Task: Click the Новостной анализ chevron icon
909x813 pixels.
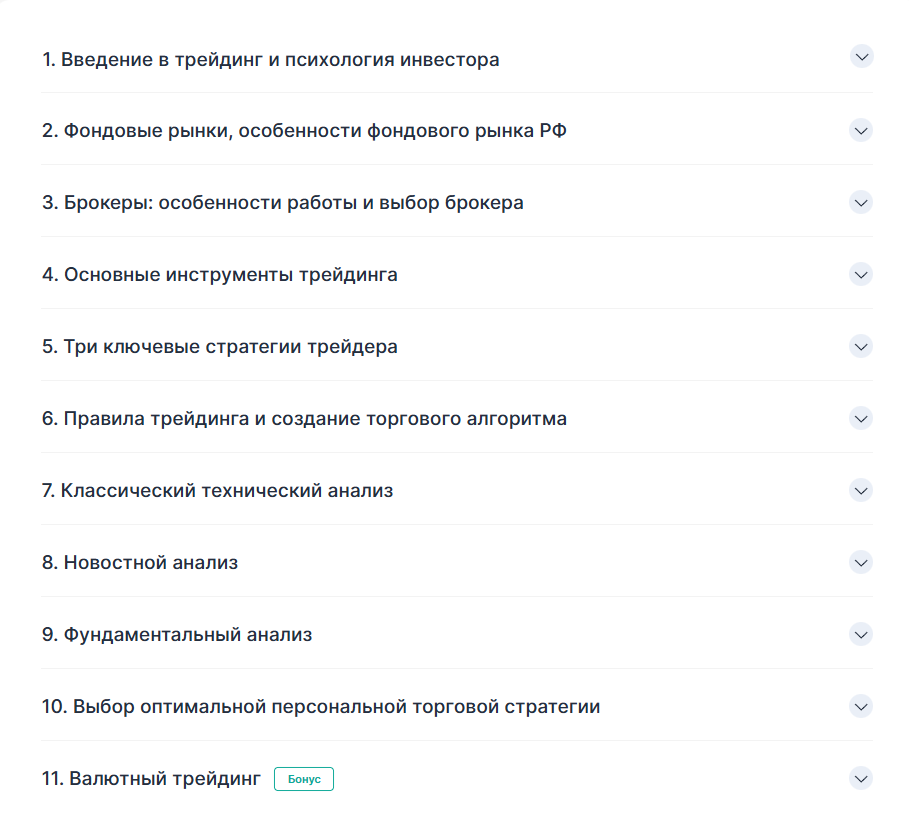Action: [x=861, y=562]
